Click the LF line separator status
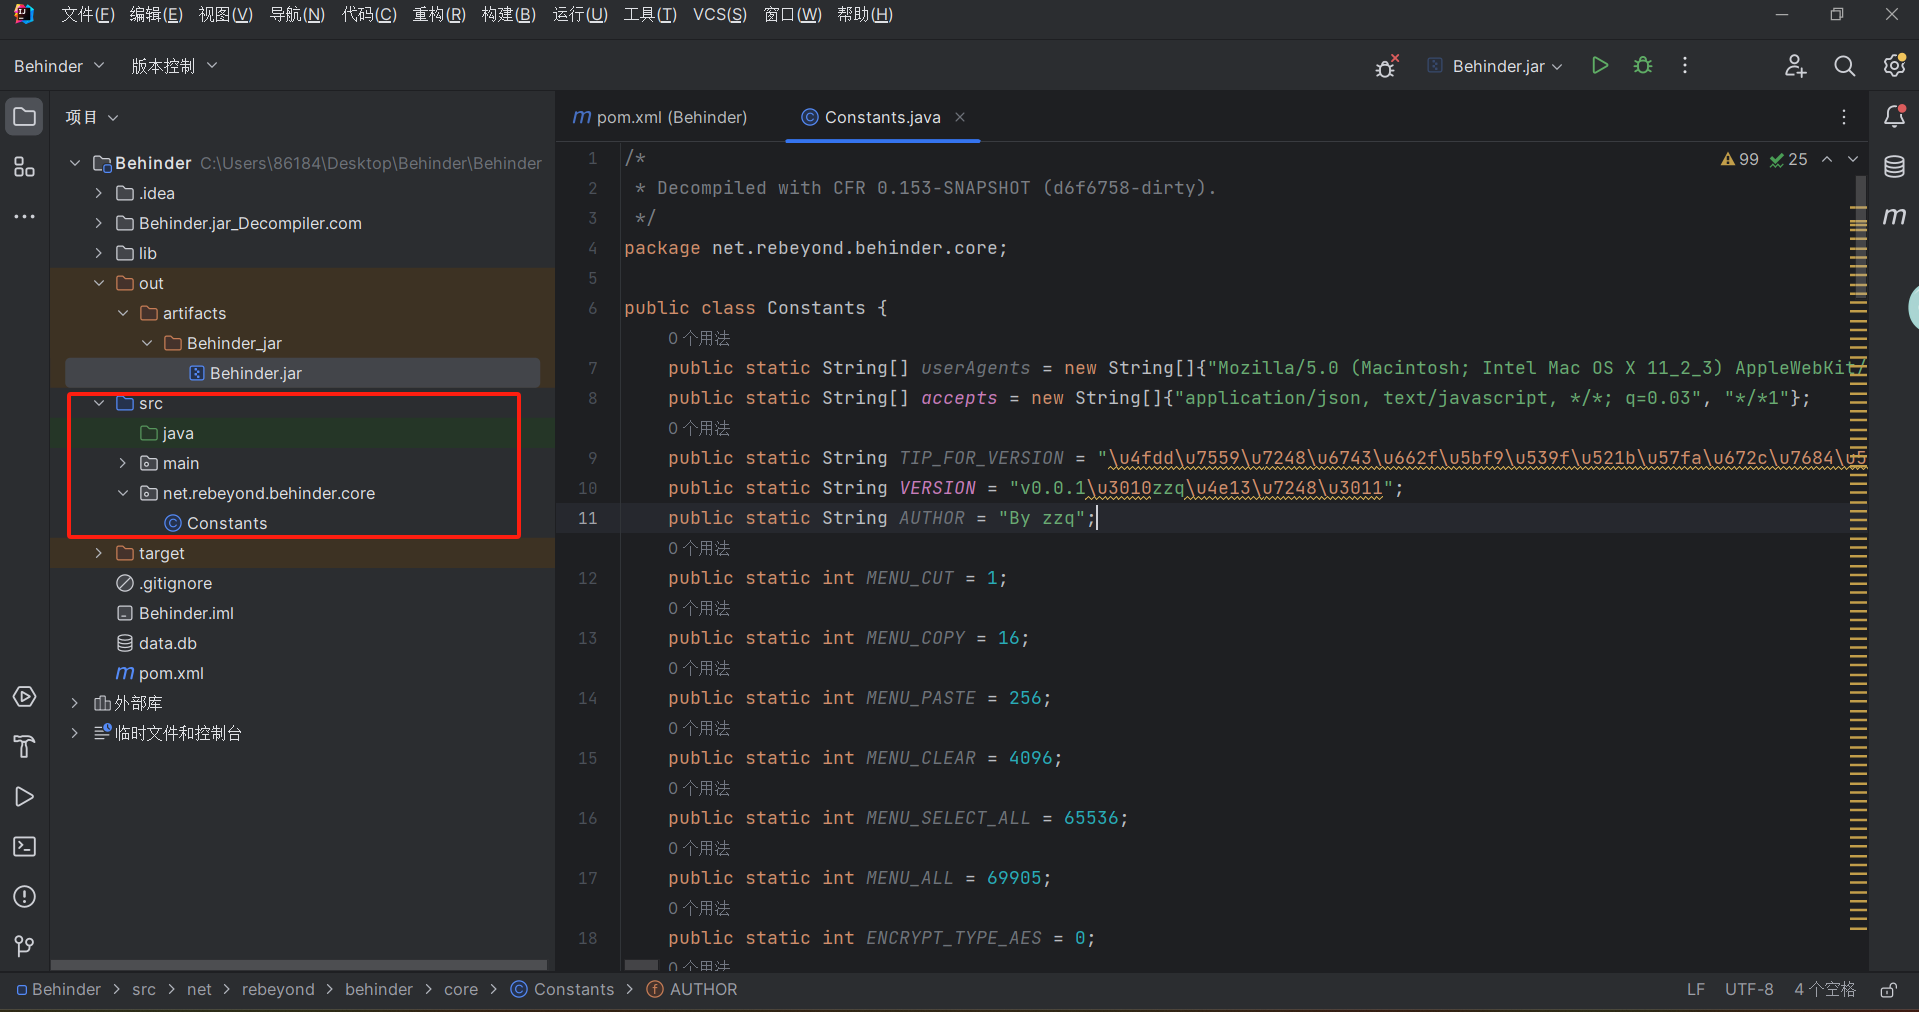The image size is (1919, 1012). tap(1695, 990)
